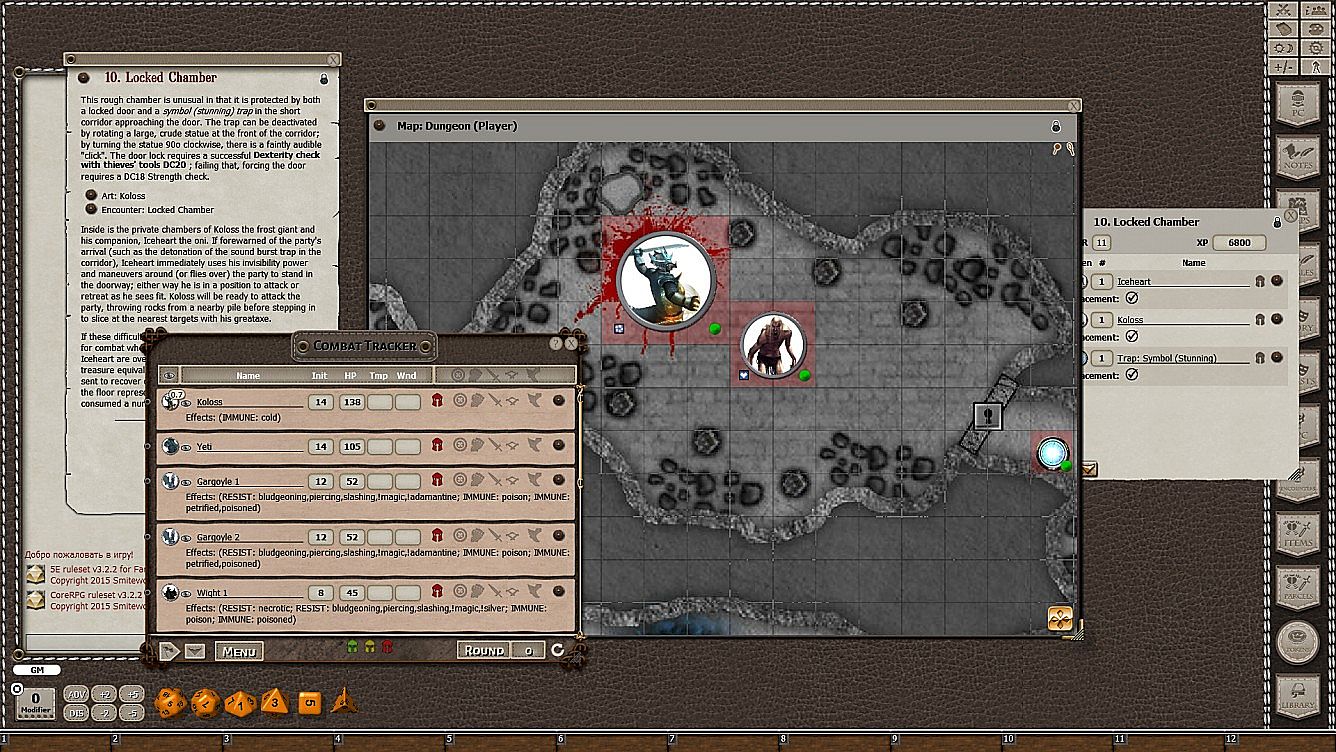Screen dimensions: 1336x752
Task: Open the Combat Tracker Menu button
Action: pyautogui.click(x=240, y=652)
